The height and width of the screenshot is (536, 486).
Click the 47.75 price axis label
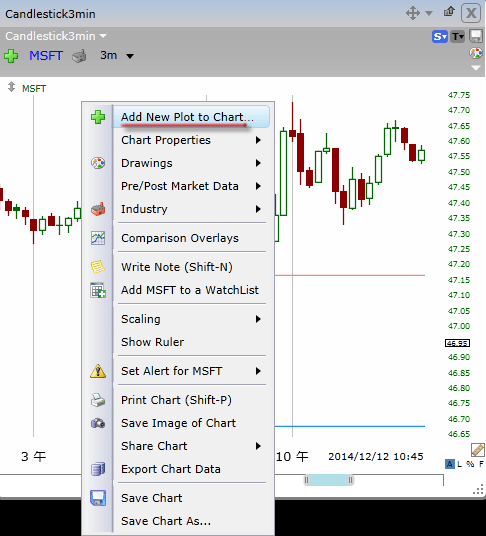click(x=459, y=95)
